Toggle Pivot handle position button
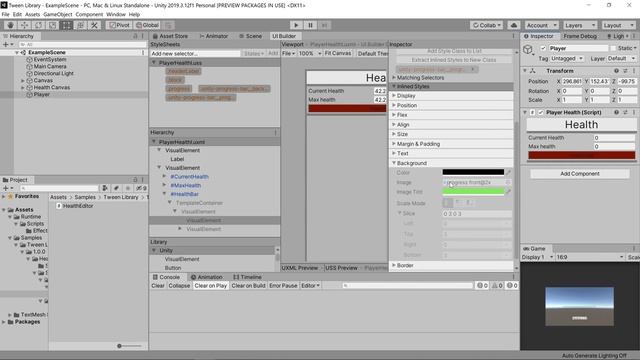This screenshot has width=640, height=360. [x=119, y=25]
